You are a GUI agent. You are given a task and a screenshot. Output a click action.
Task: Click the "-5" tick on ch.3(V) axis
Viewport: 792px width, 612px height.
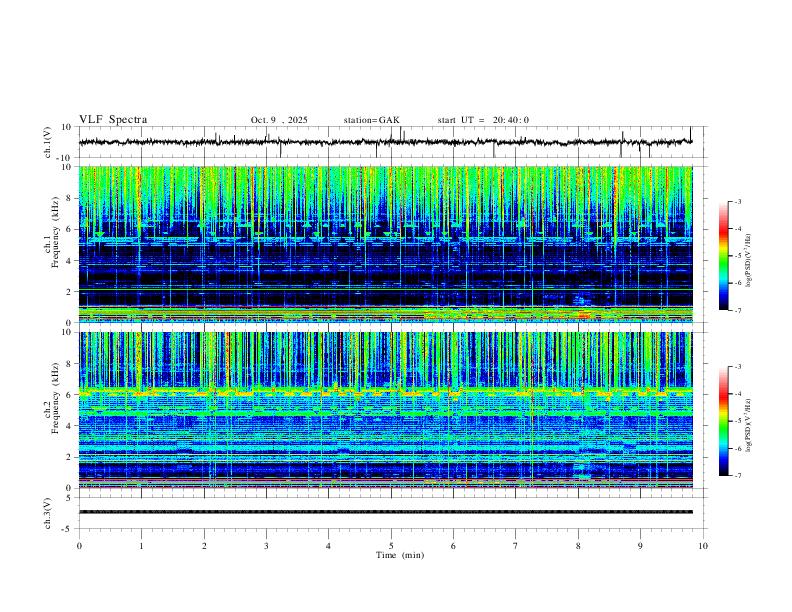point(68,529)
